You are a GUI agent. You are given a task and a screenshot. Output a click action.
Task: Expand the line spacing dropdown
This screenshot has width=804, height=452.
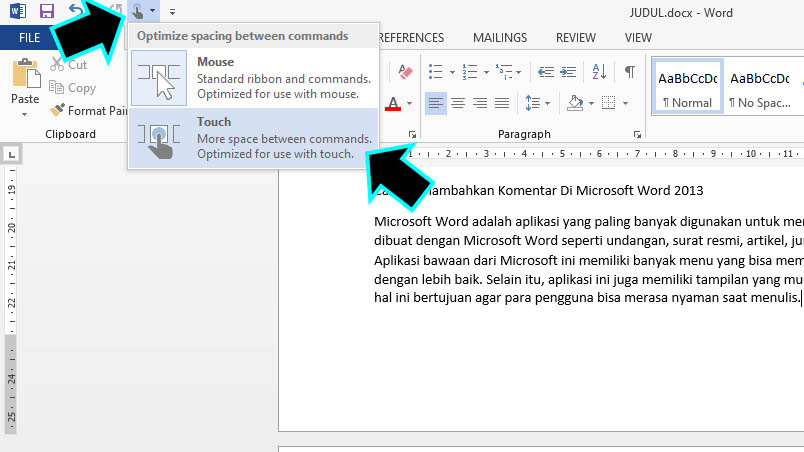547,104
